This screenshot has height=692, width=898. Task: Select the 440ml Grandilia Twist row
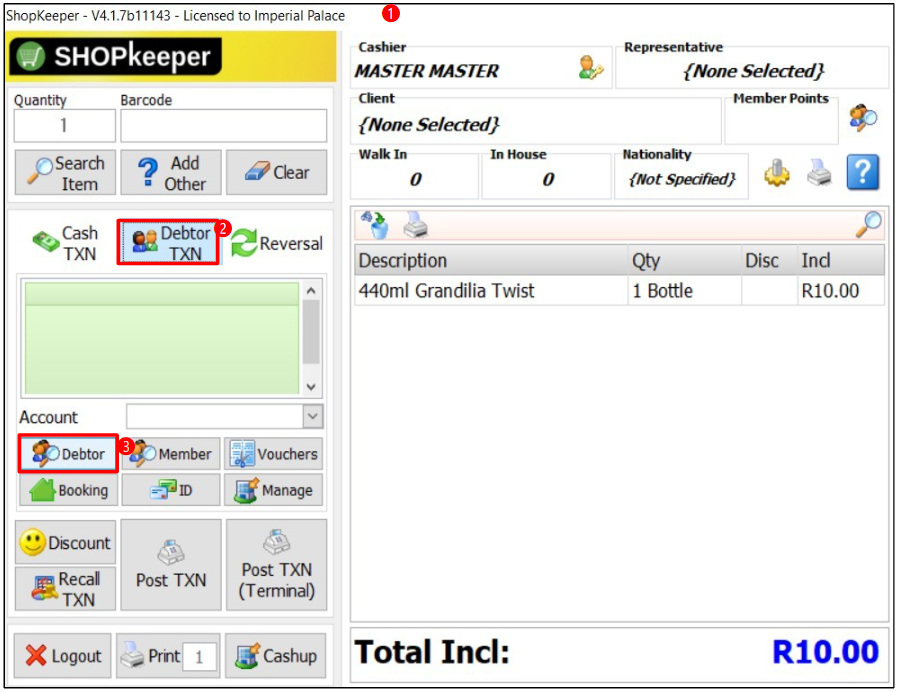pos(619,291)
